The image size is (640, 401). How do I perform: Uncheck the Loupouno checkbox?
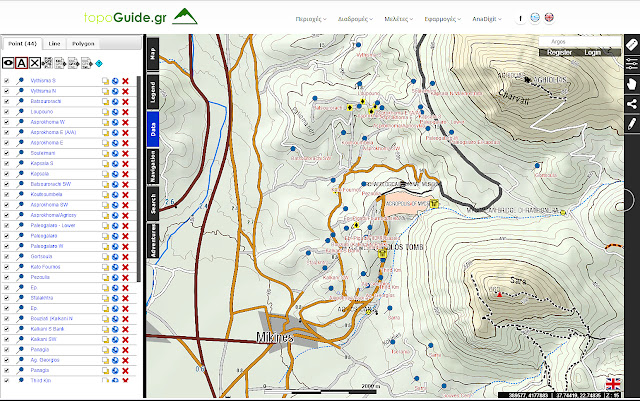(7, 112)
